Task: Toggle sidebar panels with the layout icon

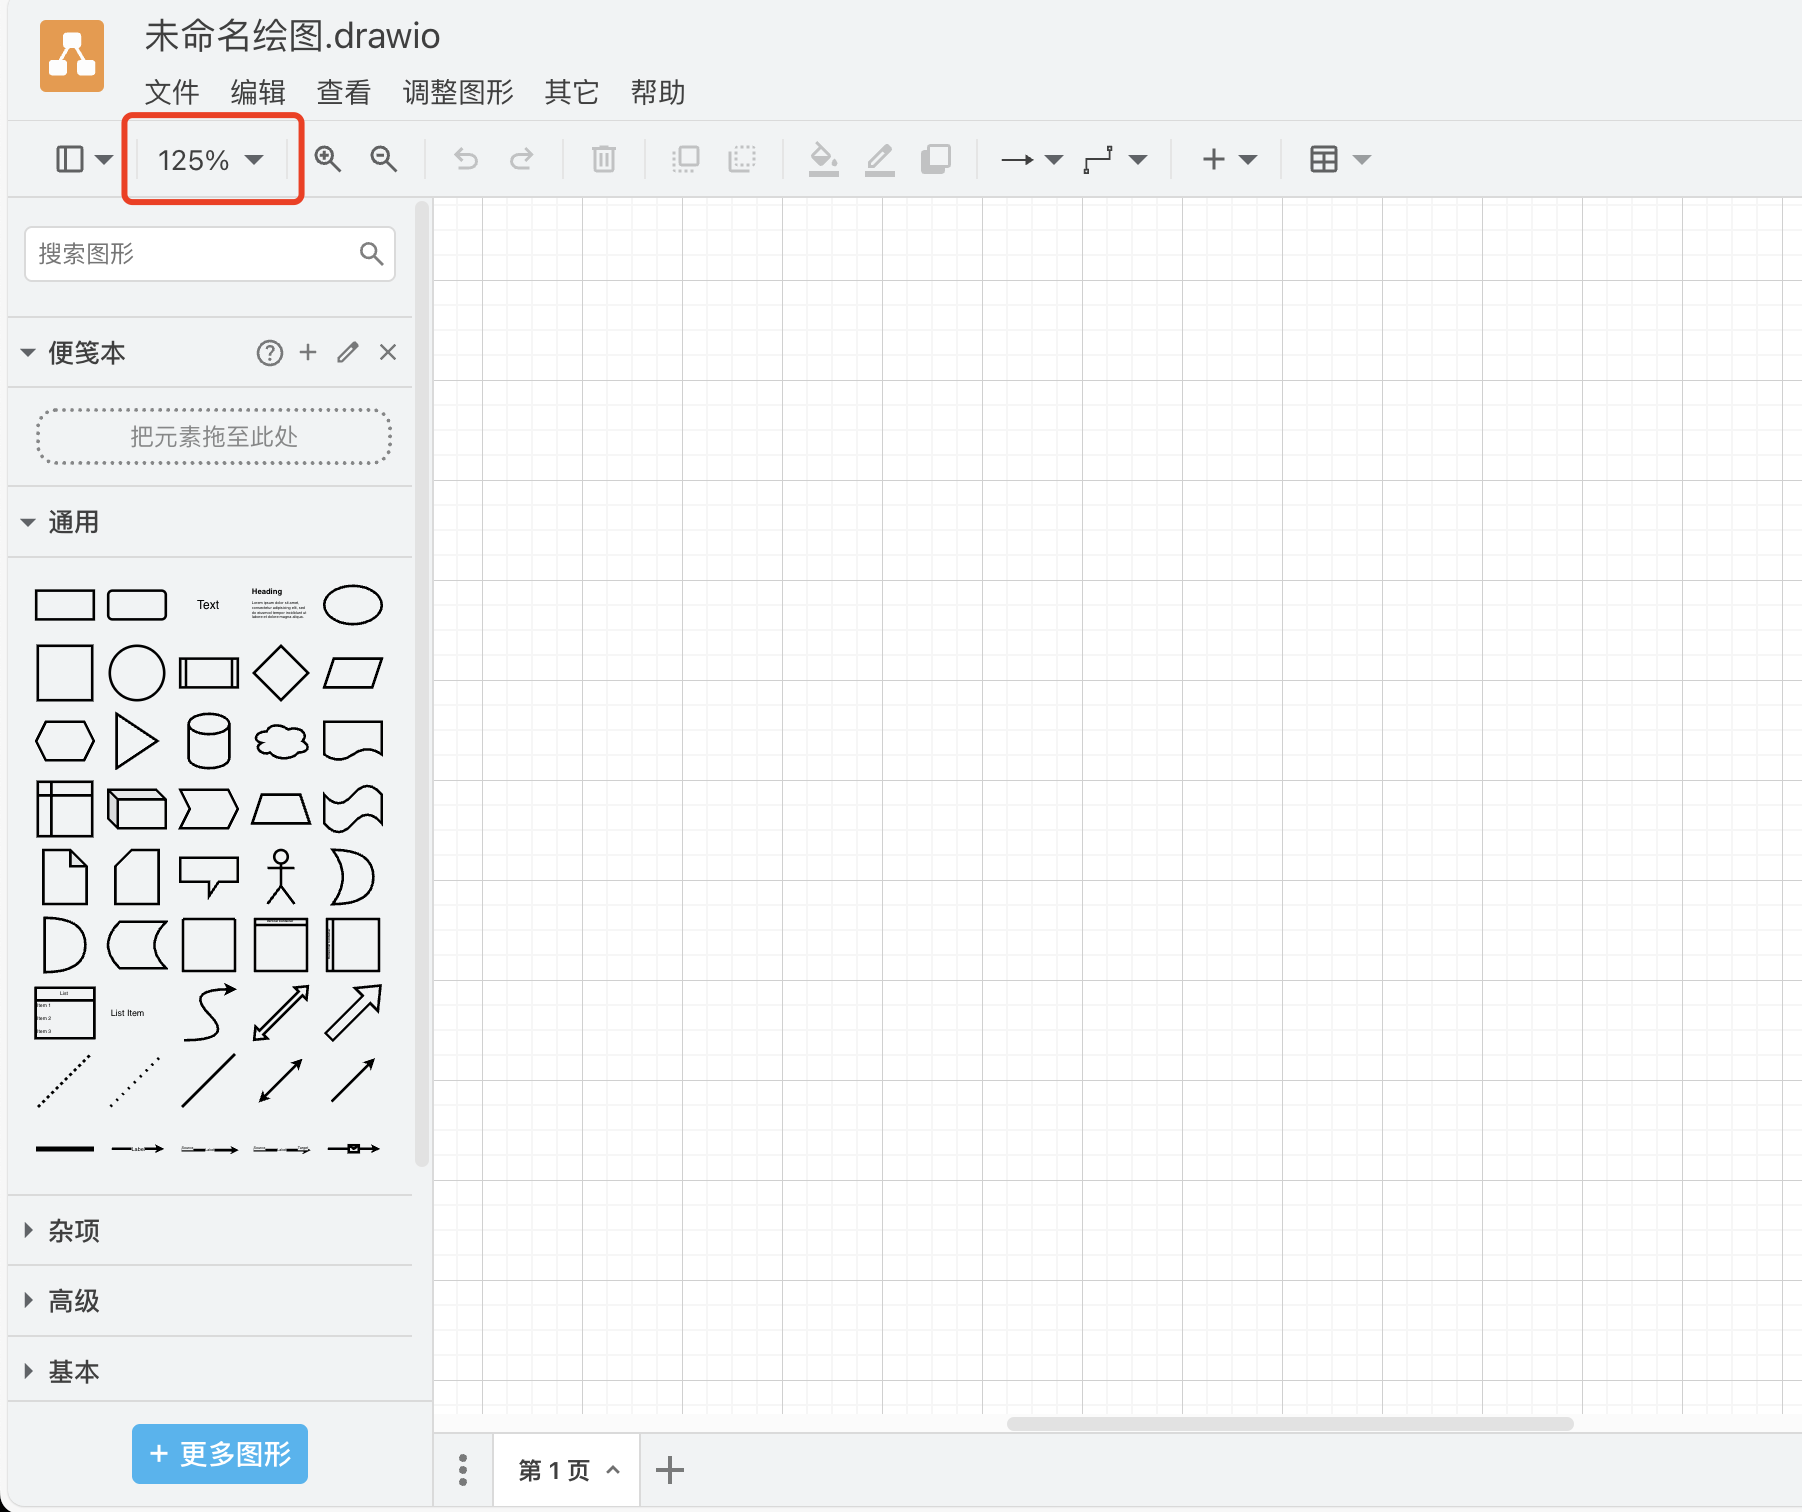Action: point(83,159)
